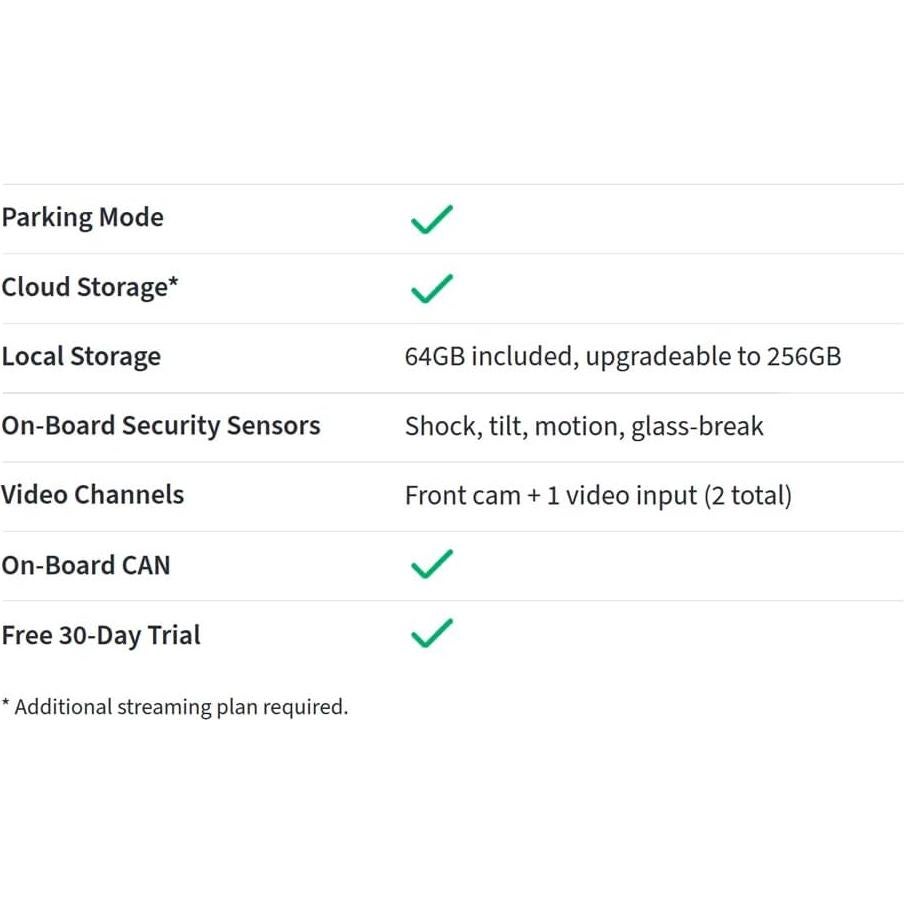Click the Cloud Storage green checkmark
This screenshot has height=904, width=904.
(x=431, y=288)
